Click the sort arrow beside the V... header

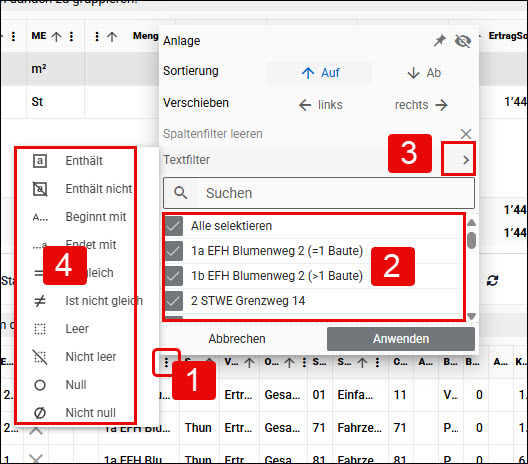point(249,363)
